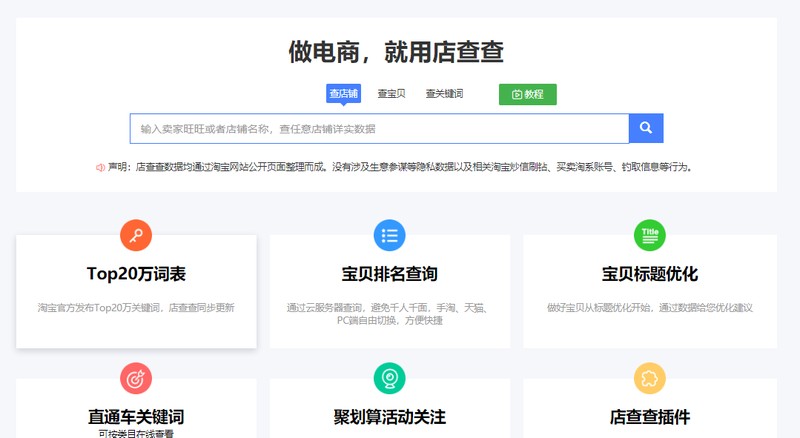This screenshot has height=438, width=800.
Task: Open the 店查查插件 card title
Action: click(649, 417)
